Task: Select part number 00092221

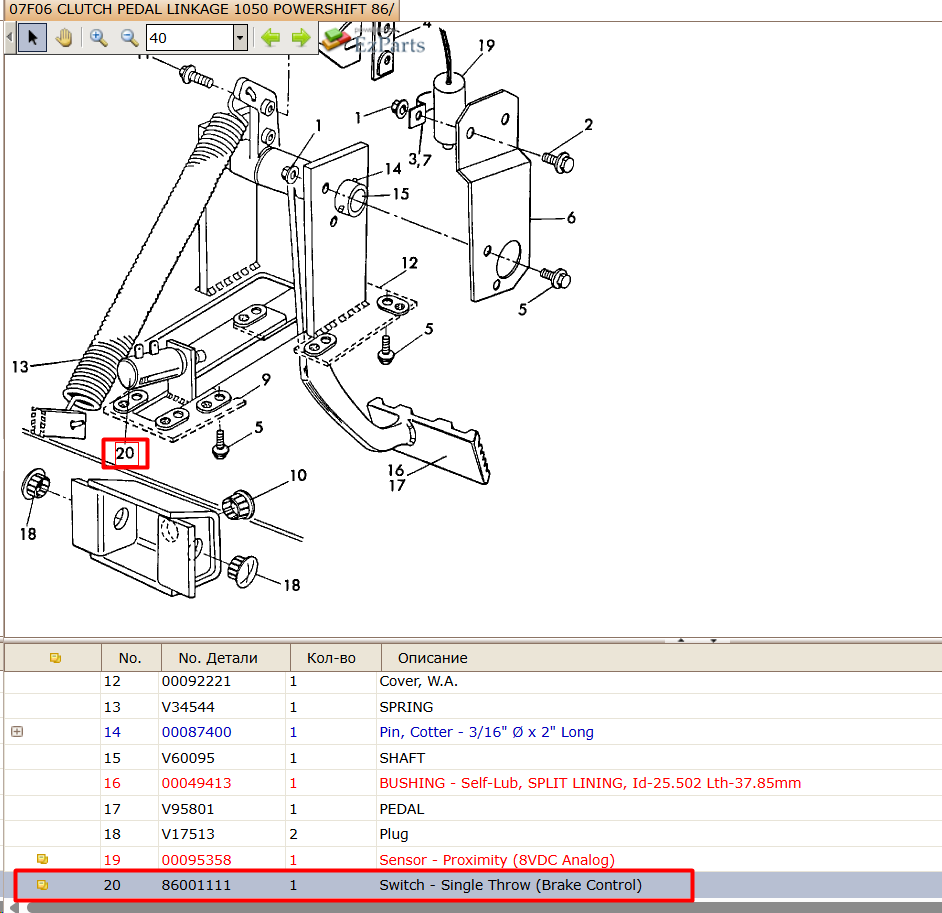Action: [x=196, y=682]
